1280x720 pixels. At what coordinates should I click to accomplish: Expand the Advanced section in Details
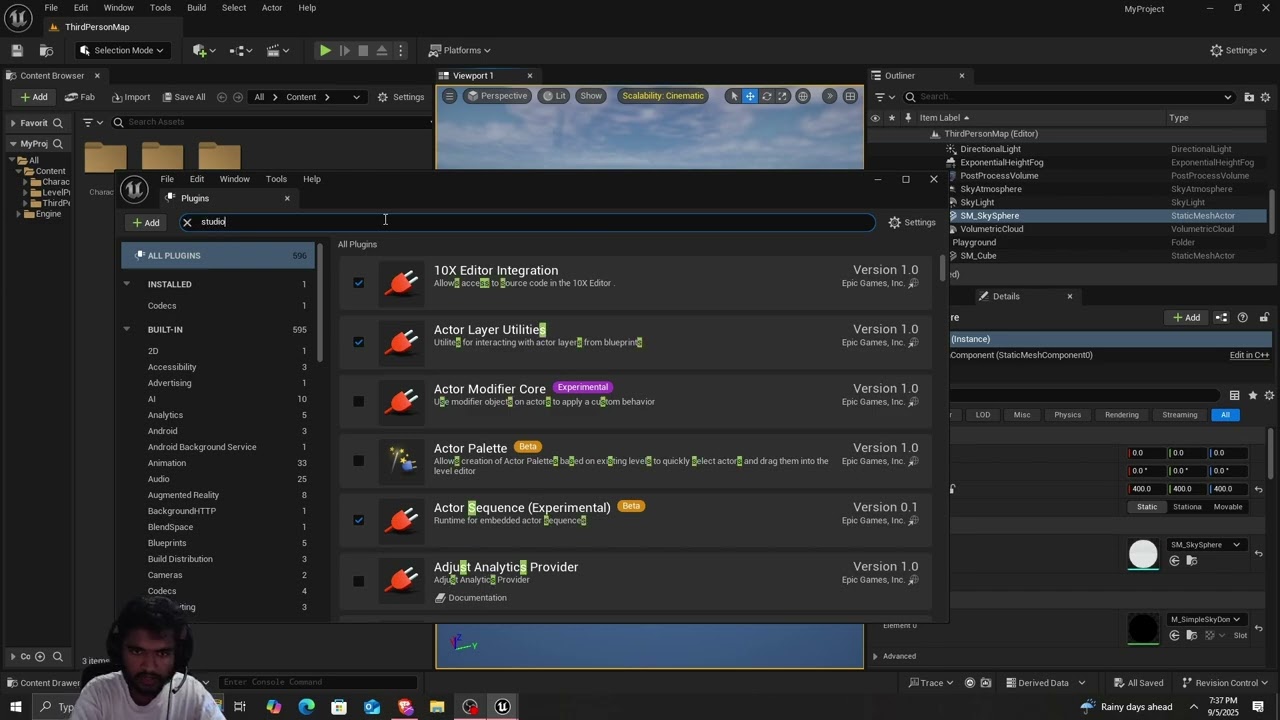[875, 656]
